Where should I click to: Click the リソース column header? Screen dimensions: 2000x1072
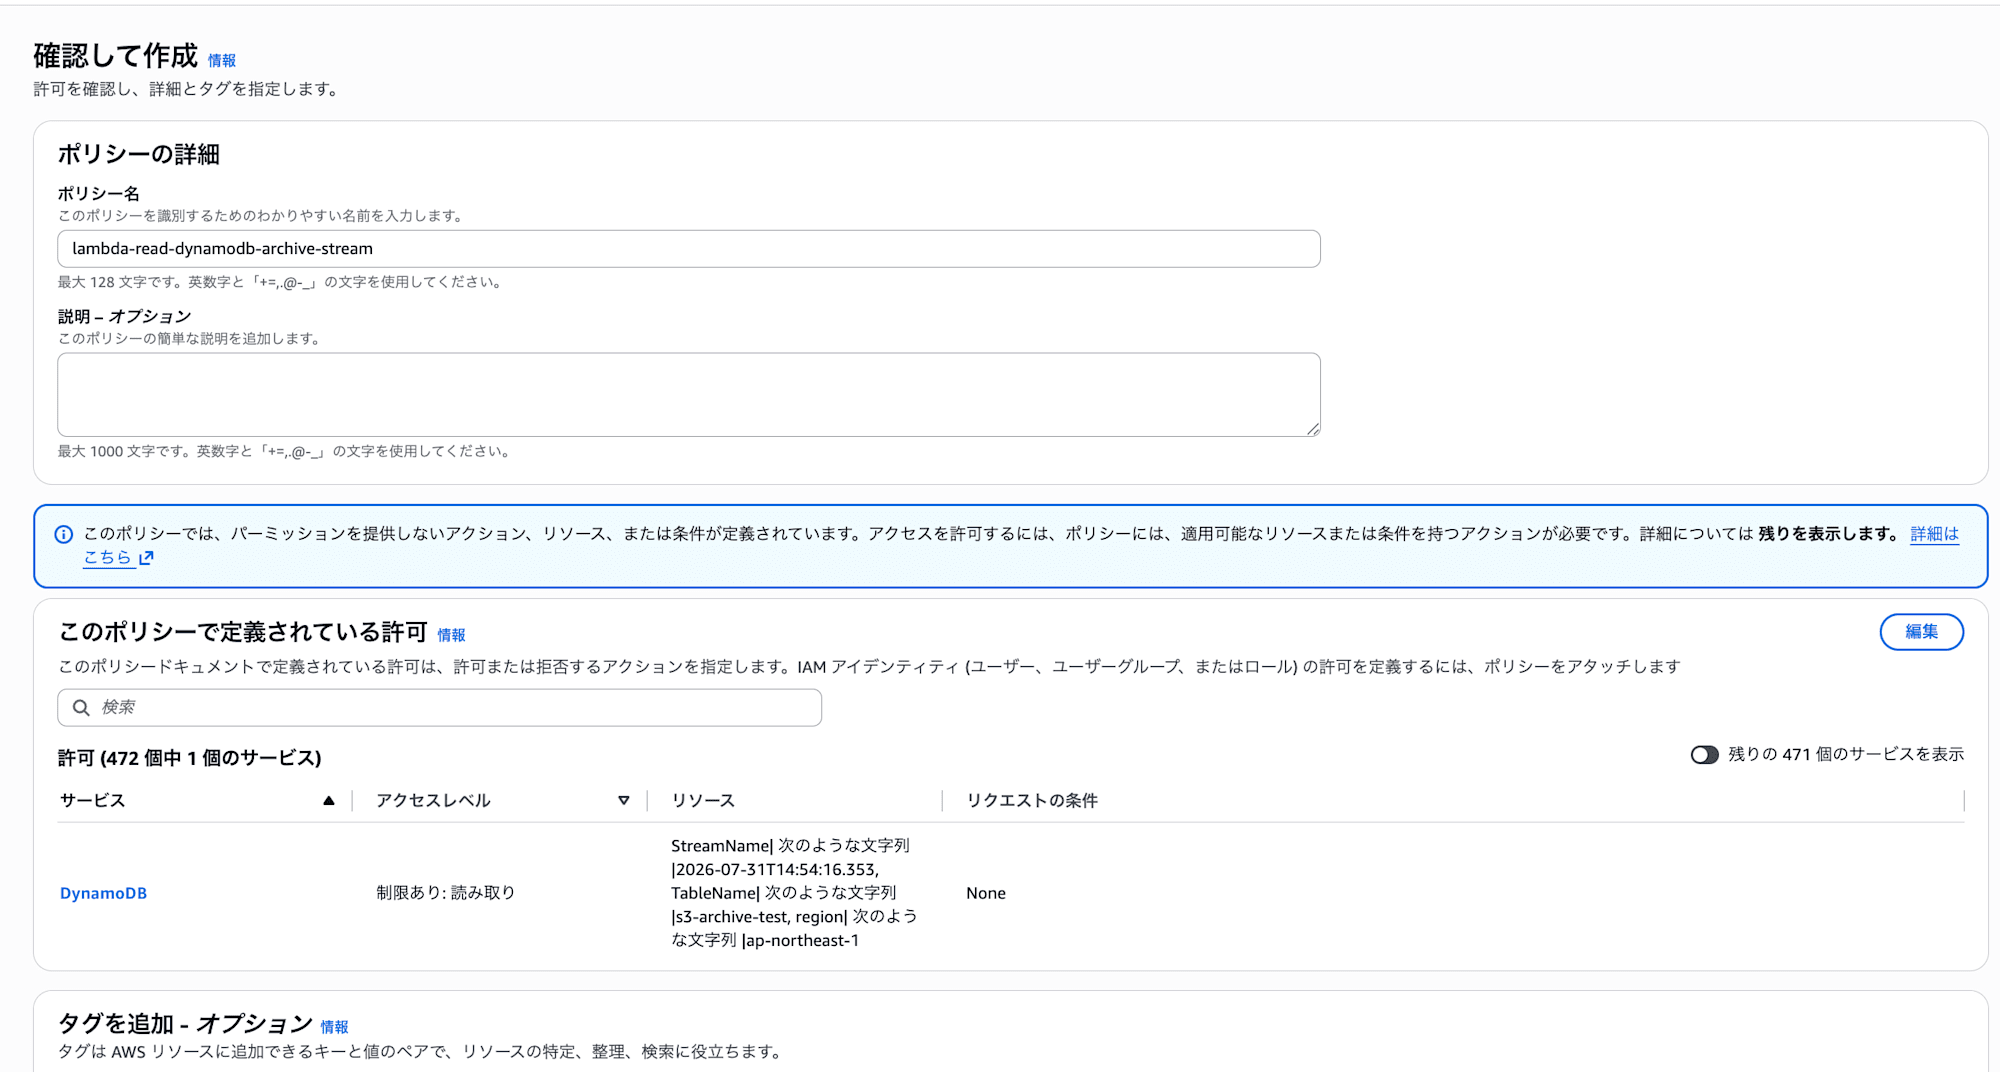pyautogui.click(x=703, y=800)
